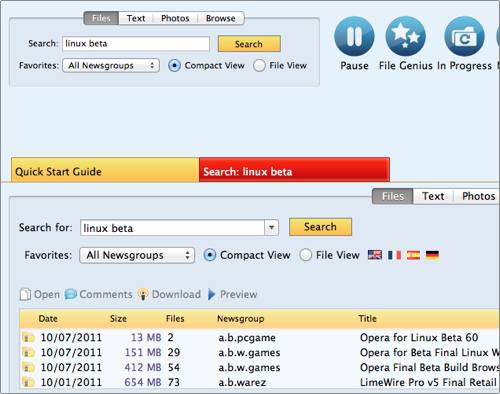Viewport: 500px width, 394px height.
Task: Expand the Search for history dropdown arrow
Action: [271, 228]
